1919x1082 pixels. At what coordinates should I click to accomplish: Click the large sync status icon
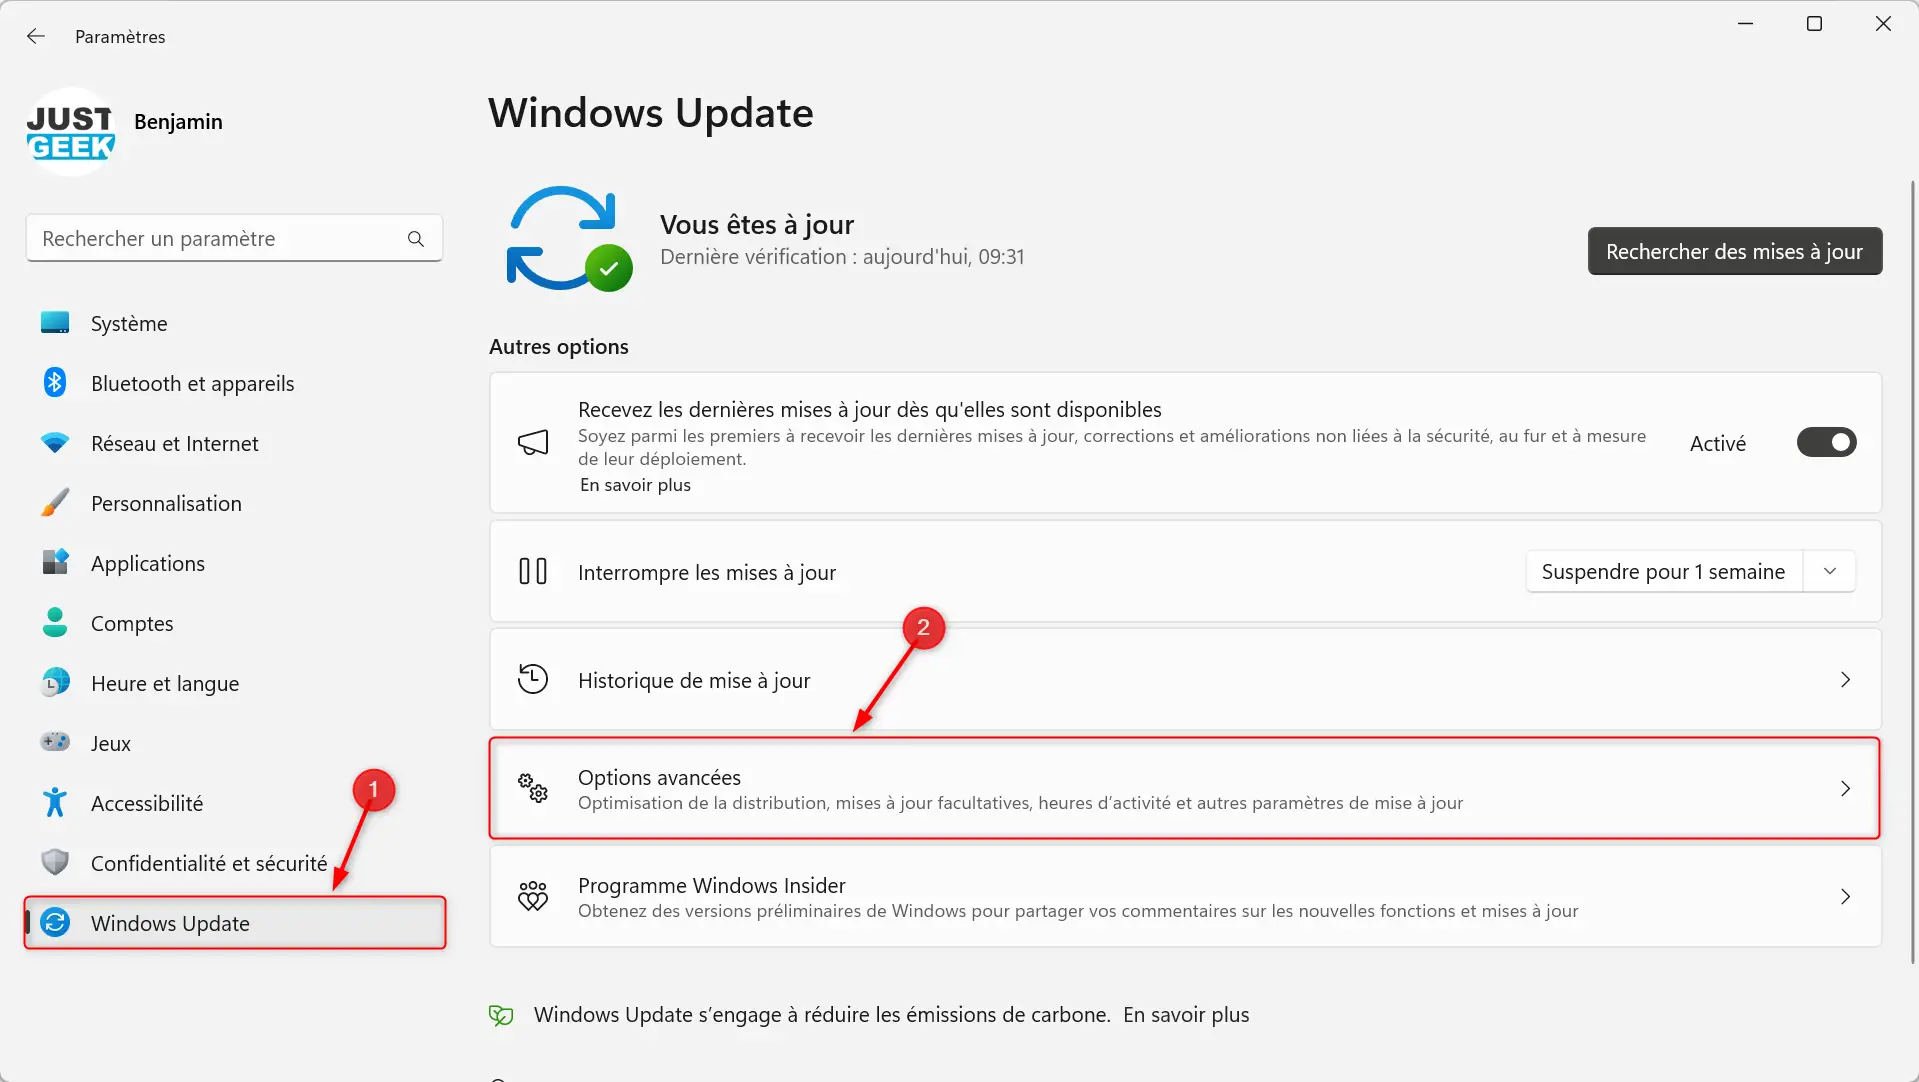pyautogui.click(x=569, y=239)
